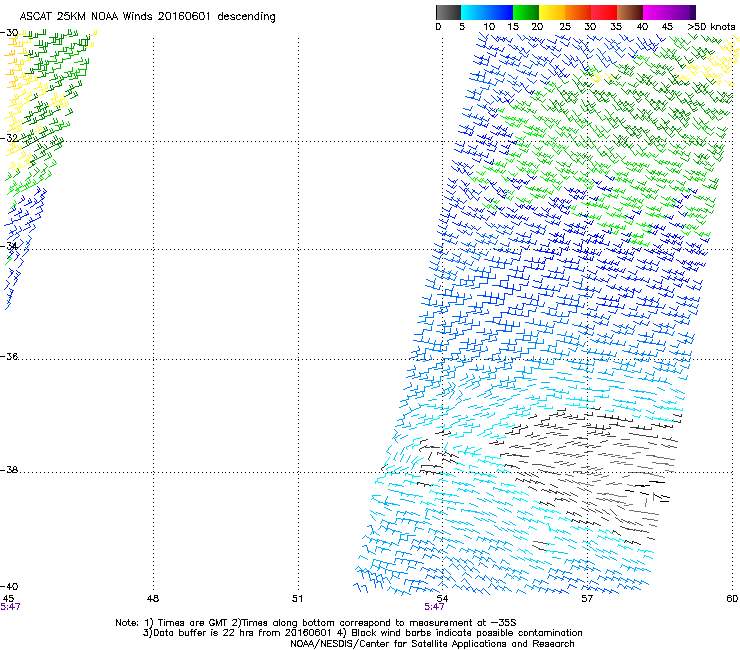Click the title 'ASCAT 25KM NOAA Winds 20160601 descending'
This screenshot has width=740, height=650.
click(147, 17)
